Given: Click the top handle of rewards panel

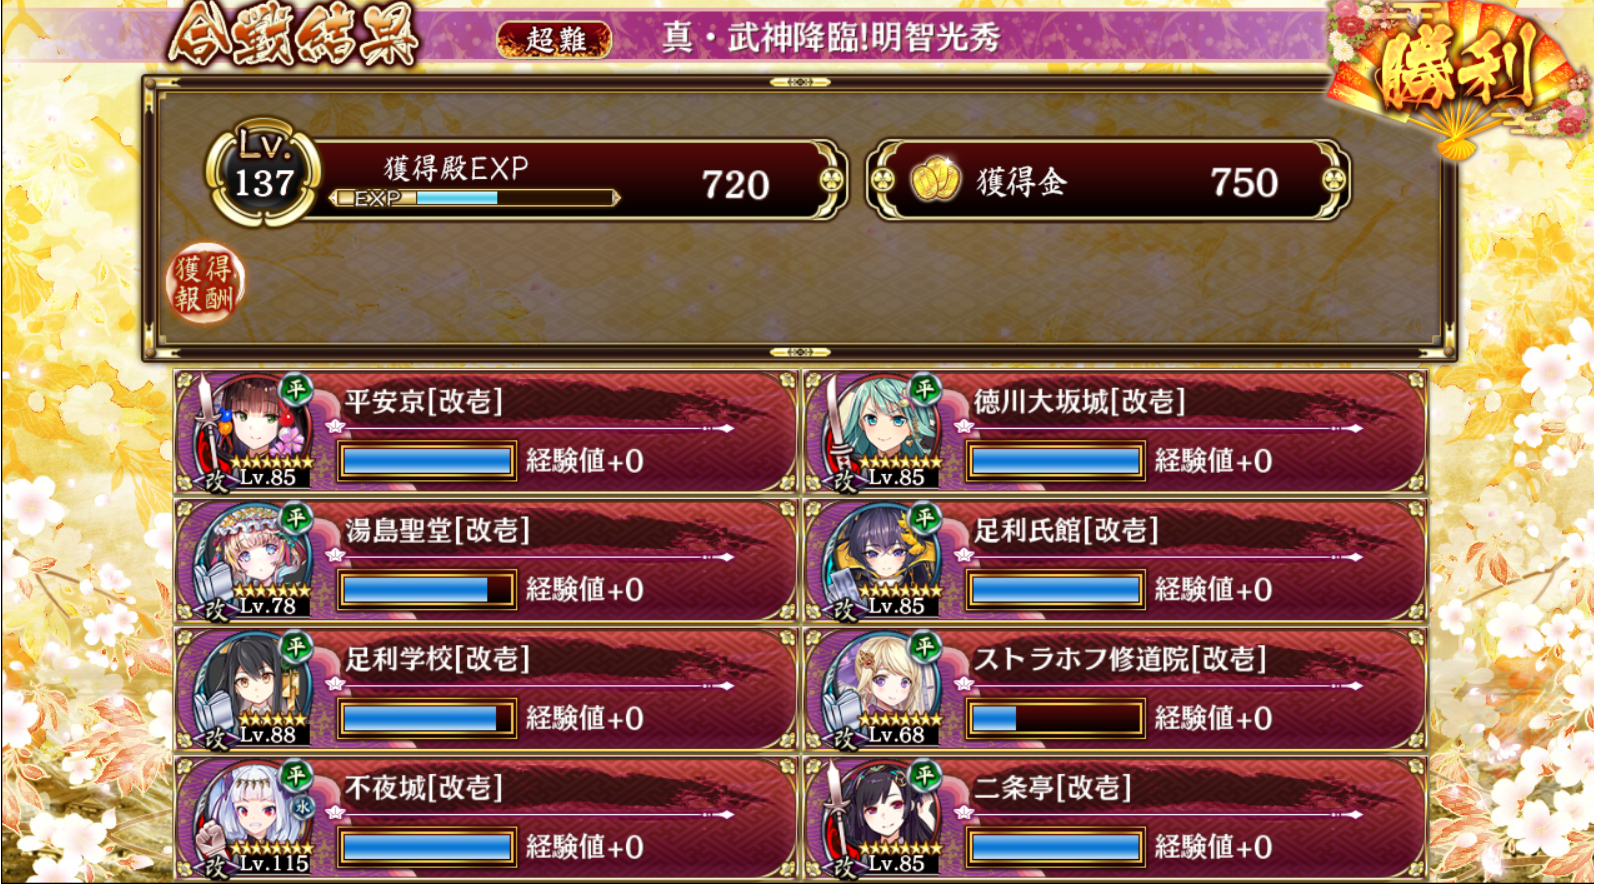Looking at the screenshot, I should pyautogui.click(x=800, y=82).
